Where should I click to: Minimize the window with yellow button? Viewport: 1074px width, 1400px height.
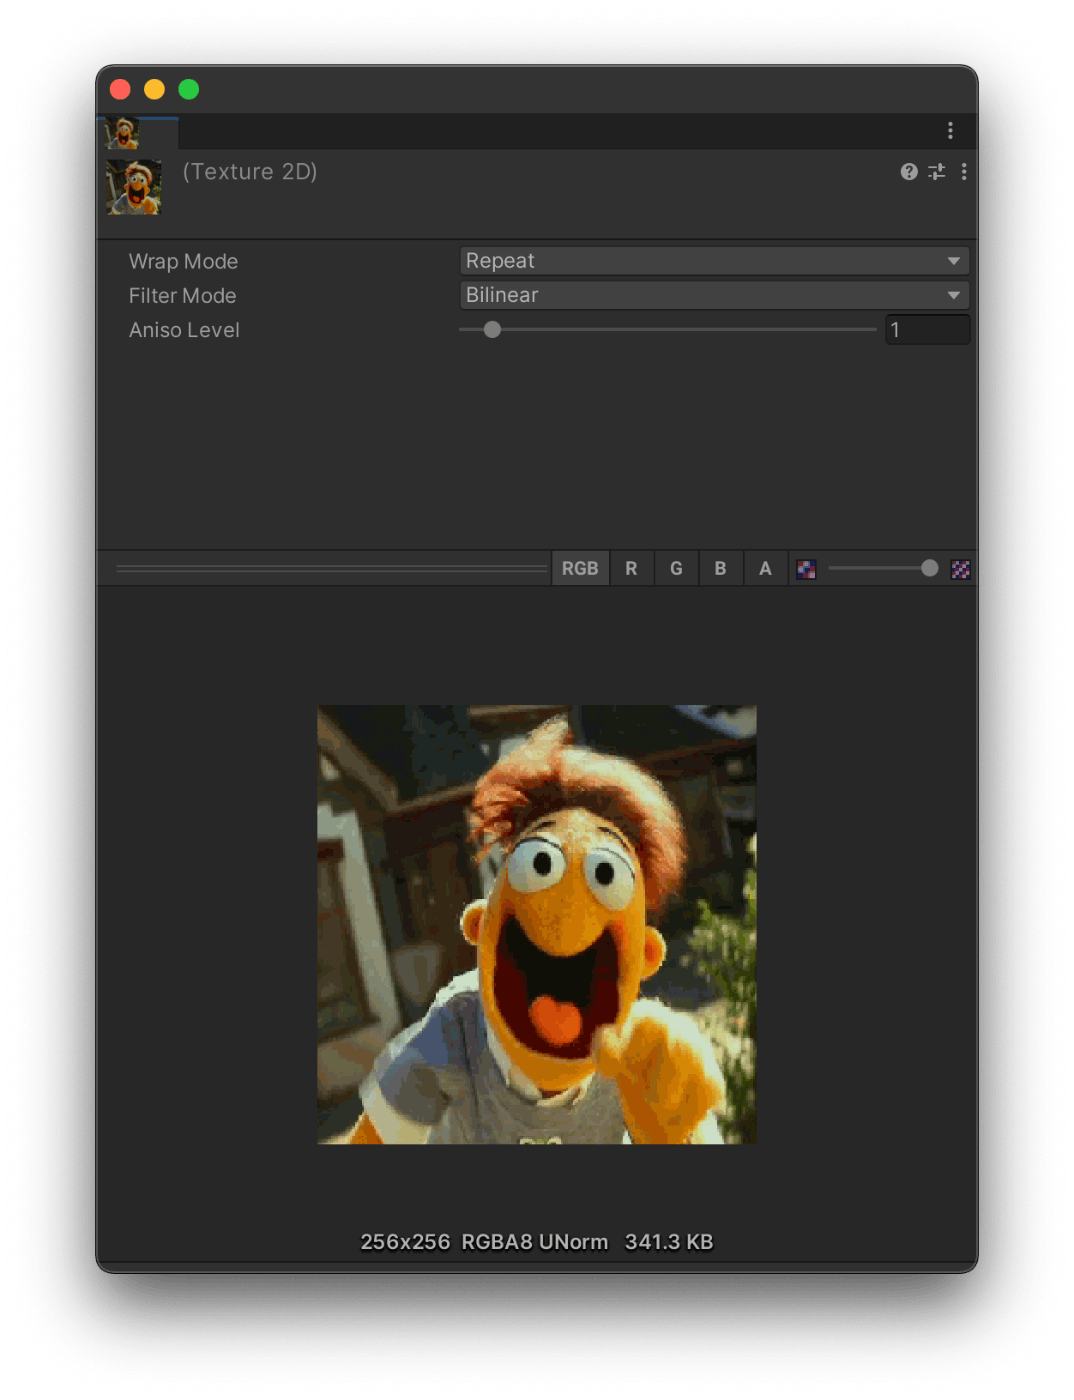(154, 90)
